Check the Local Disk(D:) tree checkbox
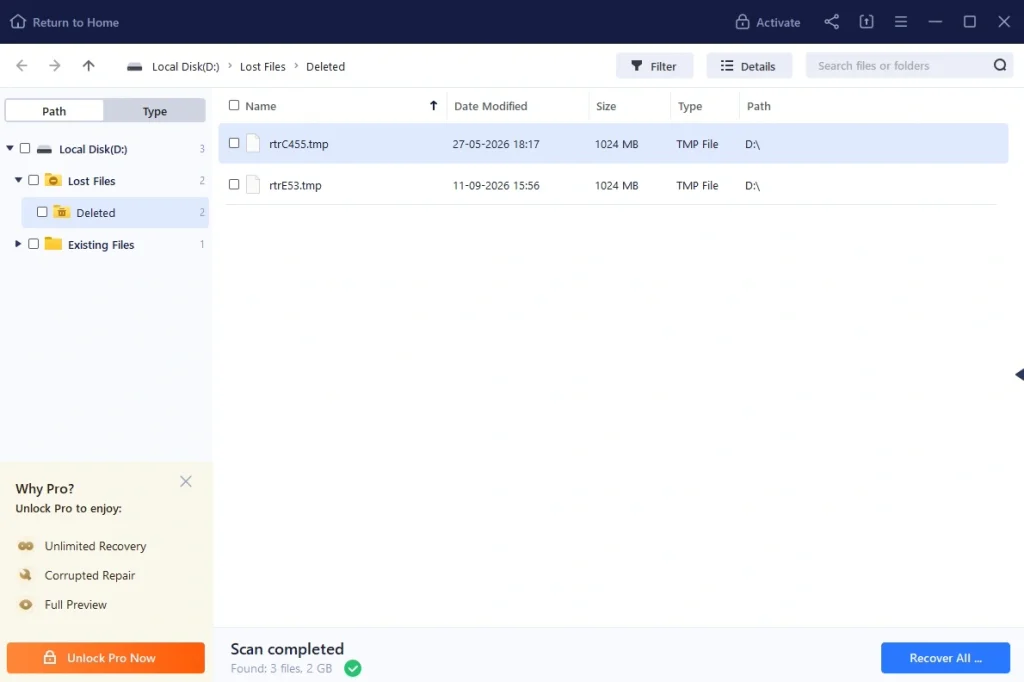 click(x=25, y=148)
